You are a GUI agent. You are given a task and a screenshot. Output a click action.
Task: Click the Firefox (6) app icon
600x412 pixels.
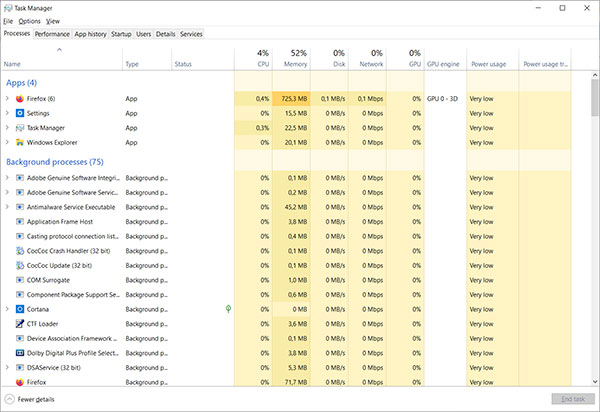(20, 99)
